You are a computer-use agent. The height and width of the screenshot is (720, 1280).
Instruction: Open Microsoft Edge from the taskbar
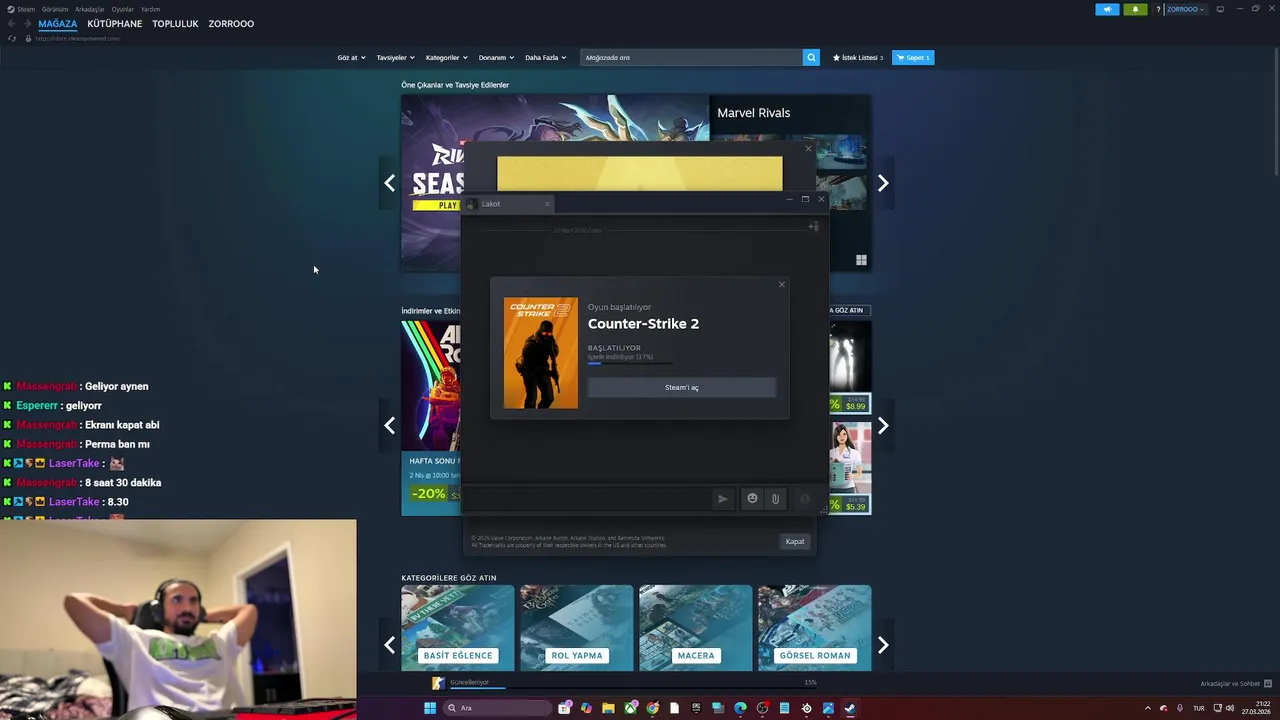pyautogui.click(x=740, y=708)
